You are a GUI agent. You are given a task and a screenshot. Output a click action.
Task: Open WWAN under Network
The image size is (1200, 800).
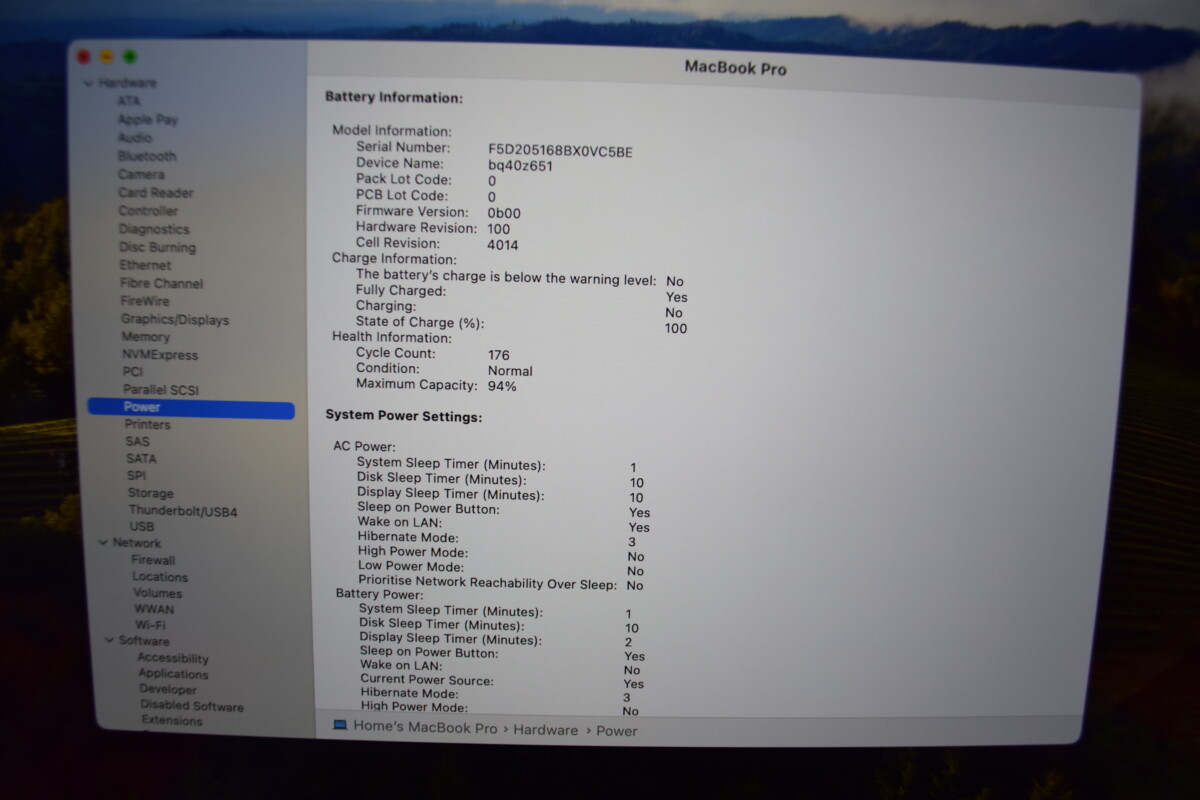point(154,609)
